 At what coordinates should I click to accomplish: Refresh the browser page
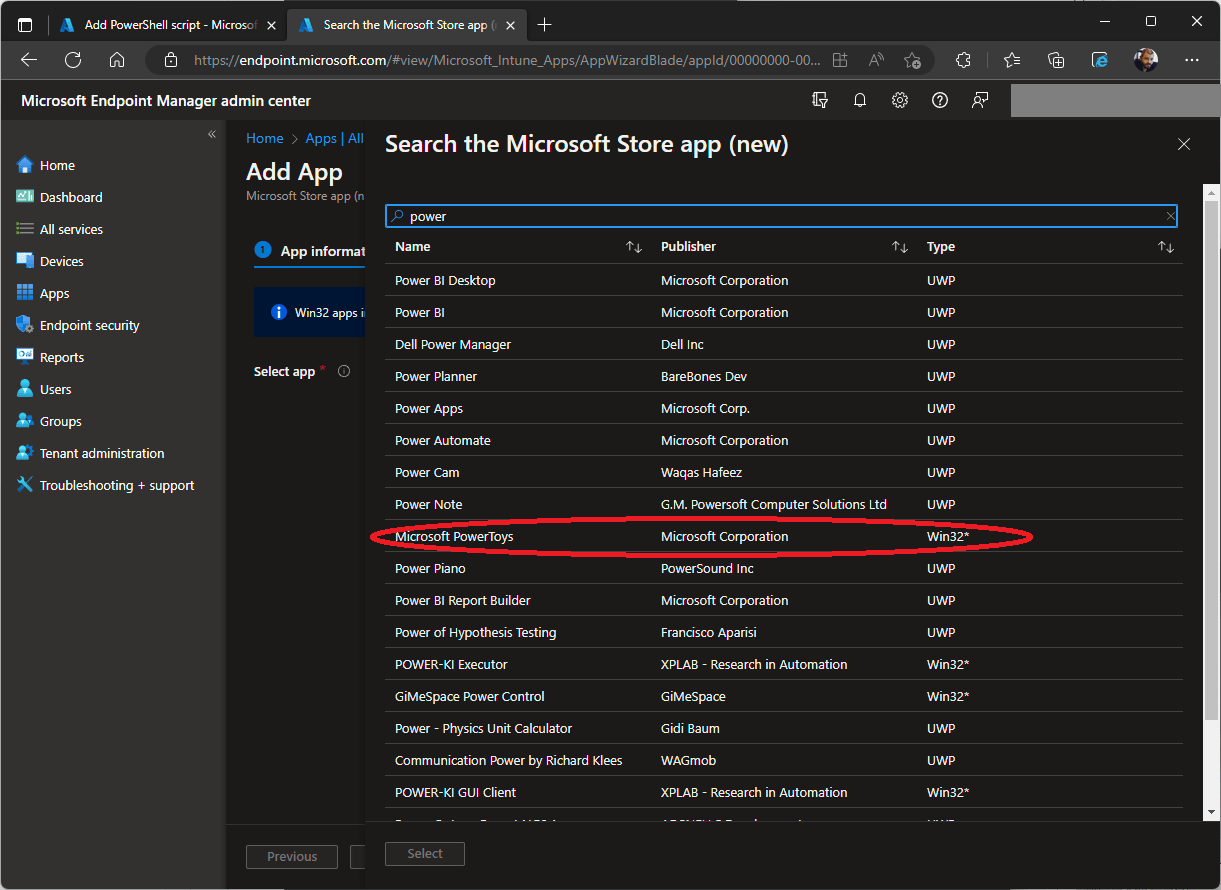click(73, 60)
